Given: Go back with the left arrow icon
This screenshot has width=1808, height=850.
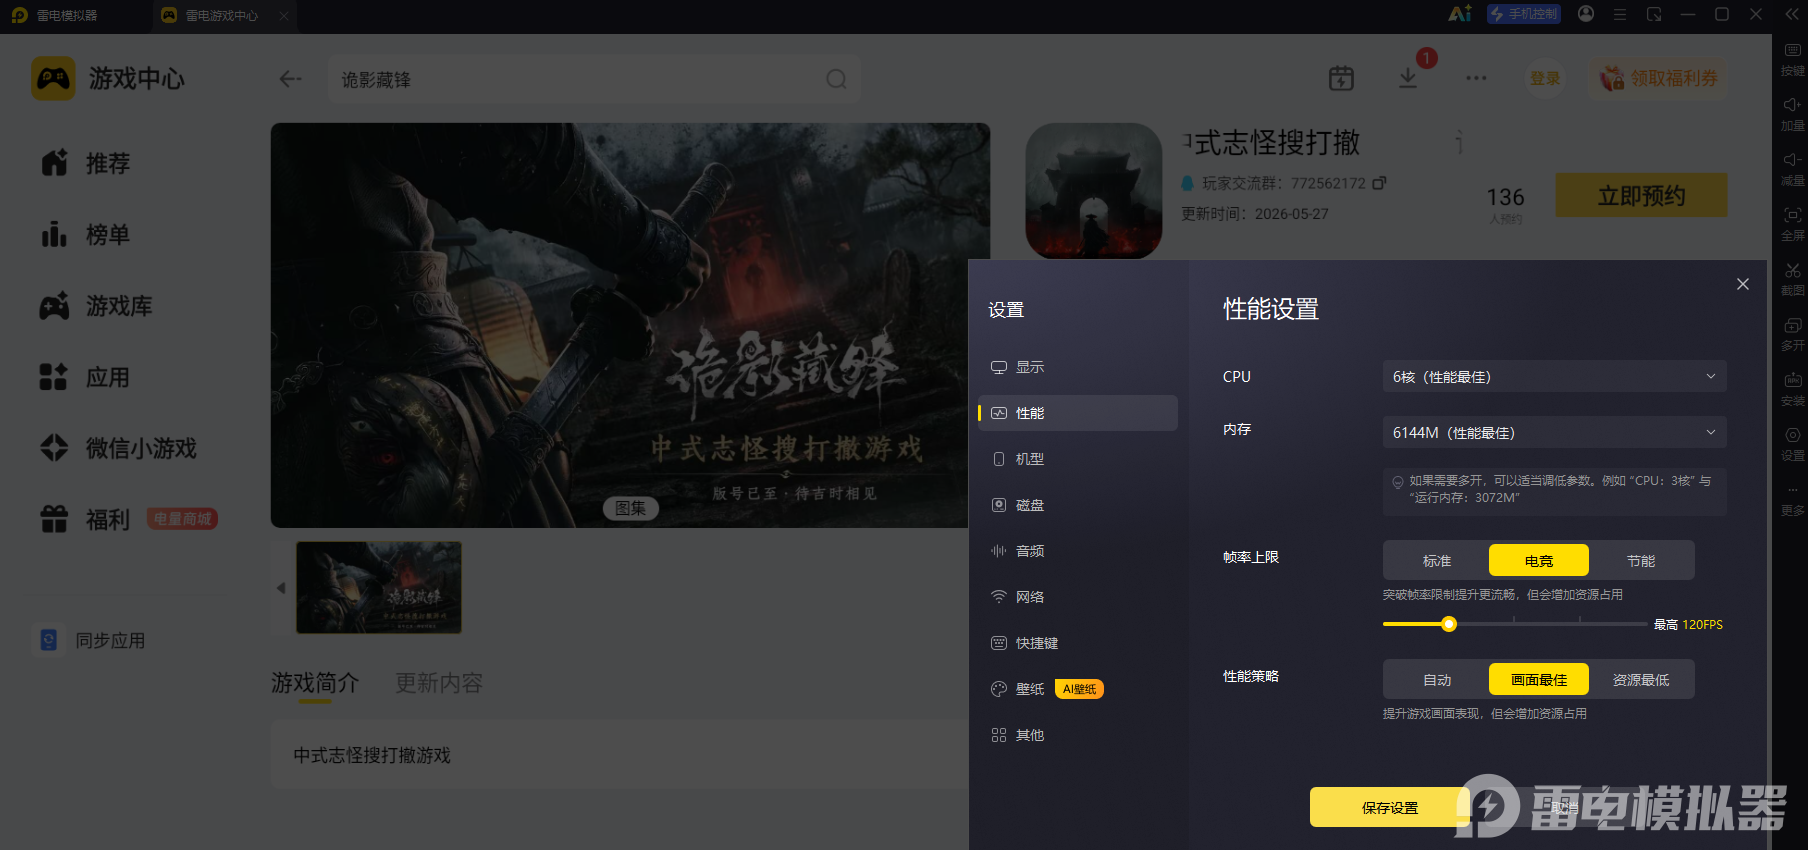Looking at the screenshot, I should coord(291,79).
